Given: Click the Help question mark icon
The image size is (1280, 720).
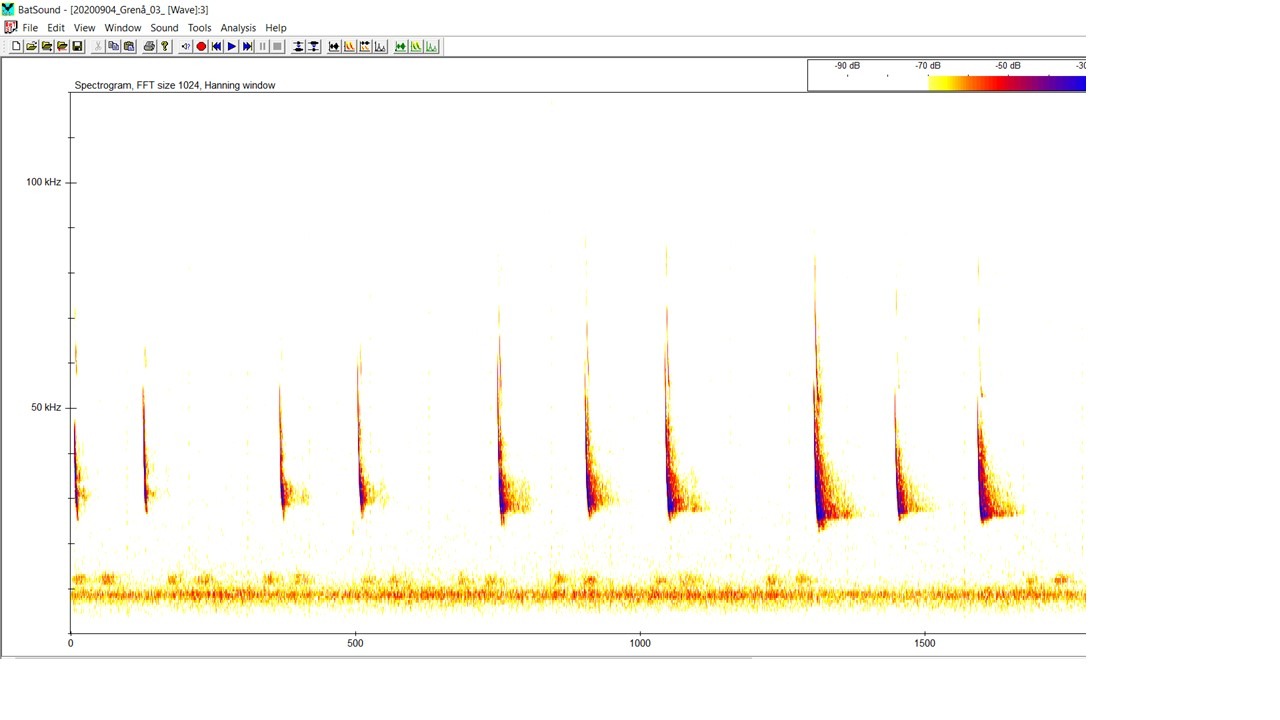Looking at the screenshot, I should pyautogui.click(x=165, y=47).
